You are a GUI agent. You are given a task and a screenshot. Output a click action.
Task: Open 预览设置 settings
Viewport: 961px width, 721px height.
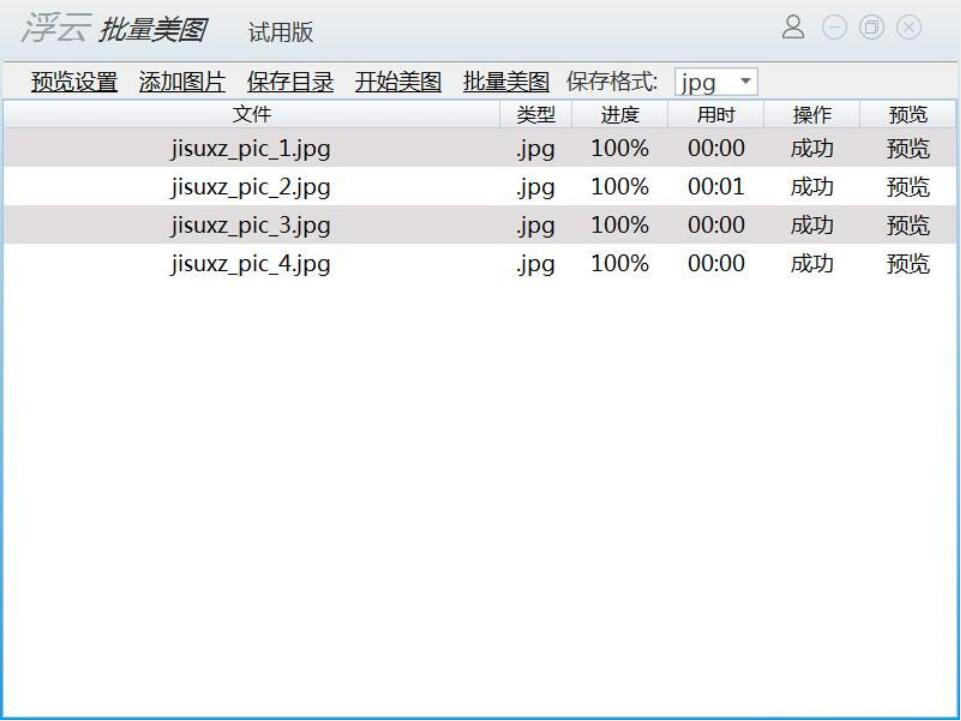point(74,82)
